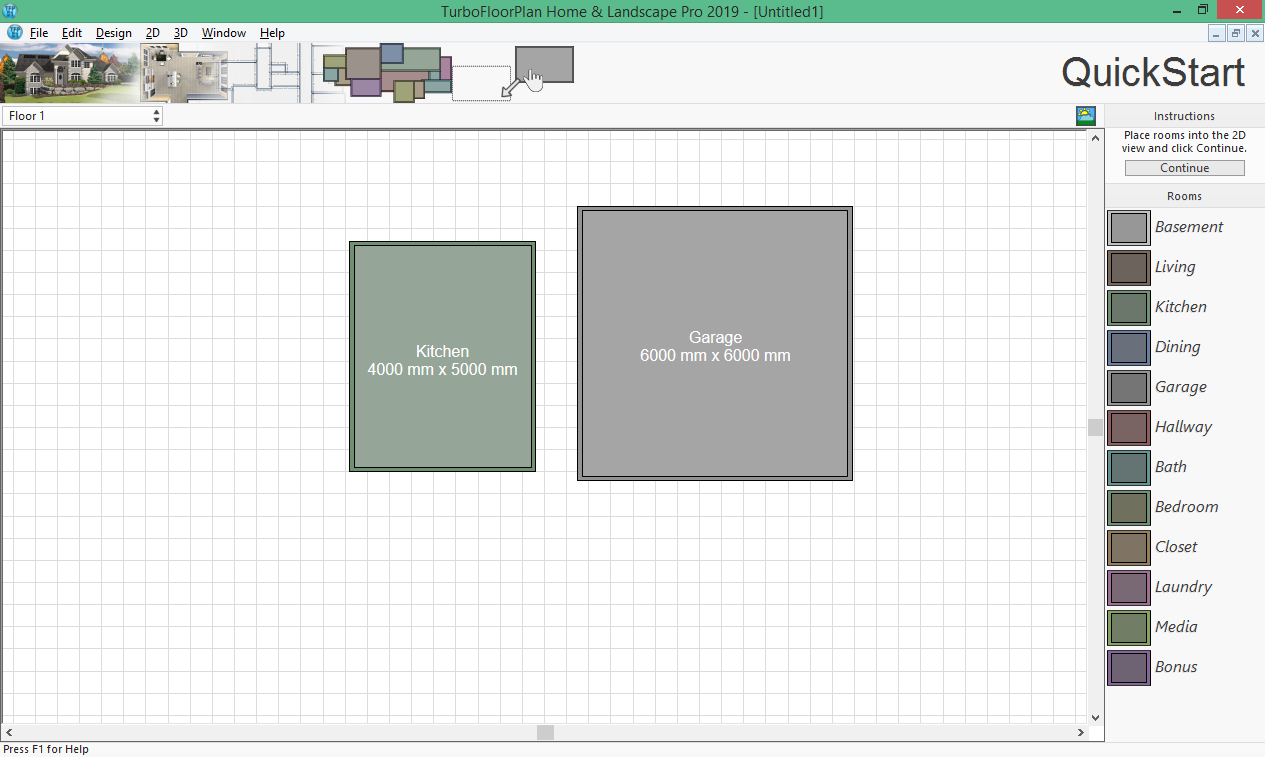Click the TurboFloorPlan icon in the title bar
Screen dimensions: 1265x757
point(11,11)
